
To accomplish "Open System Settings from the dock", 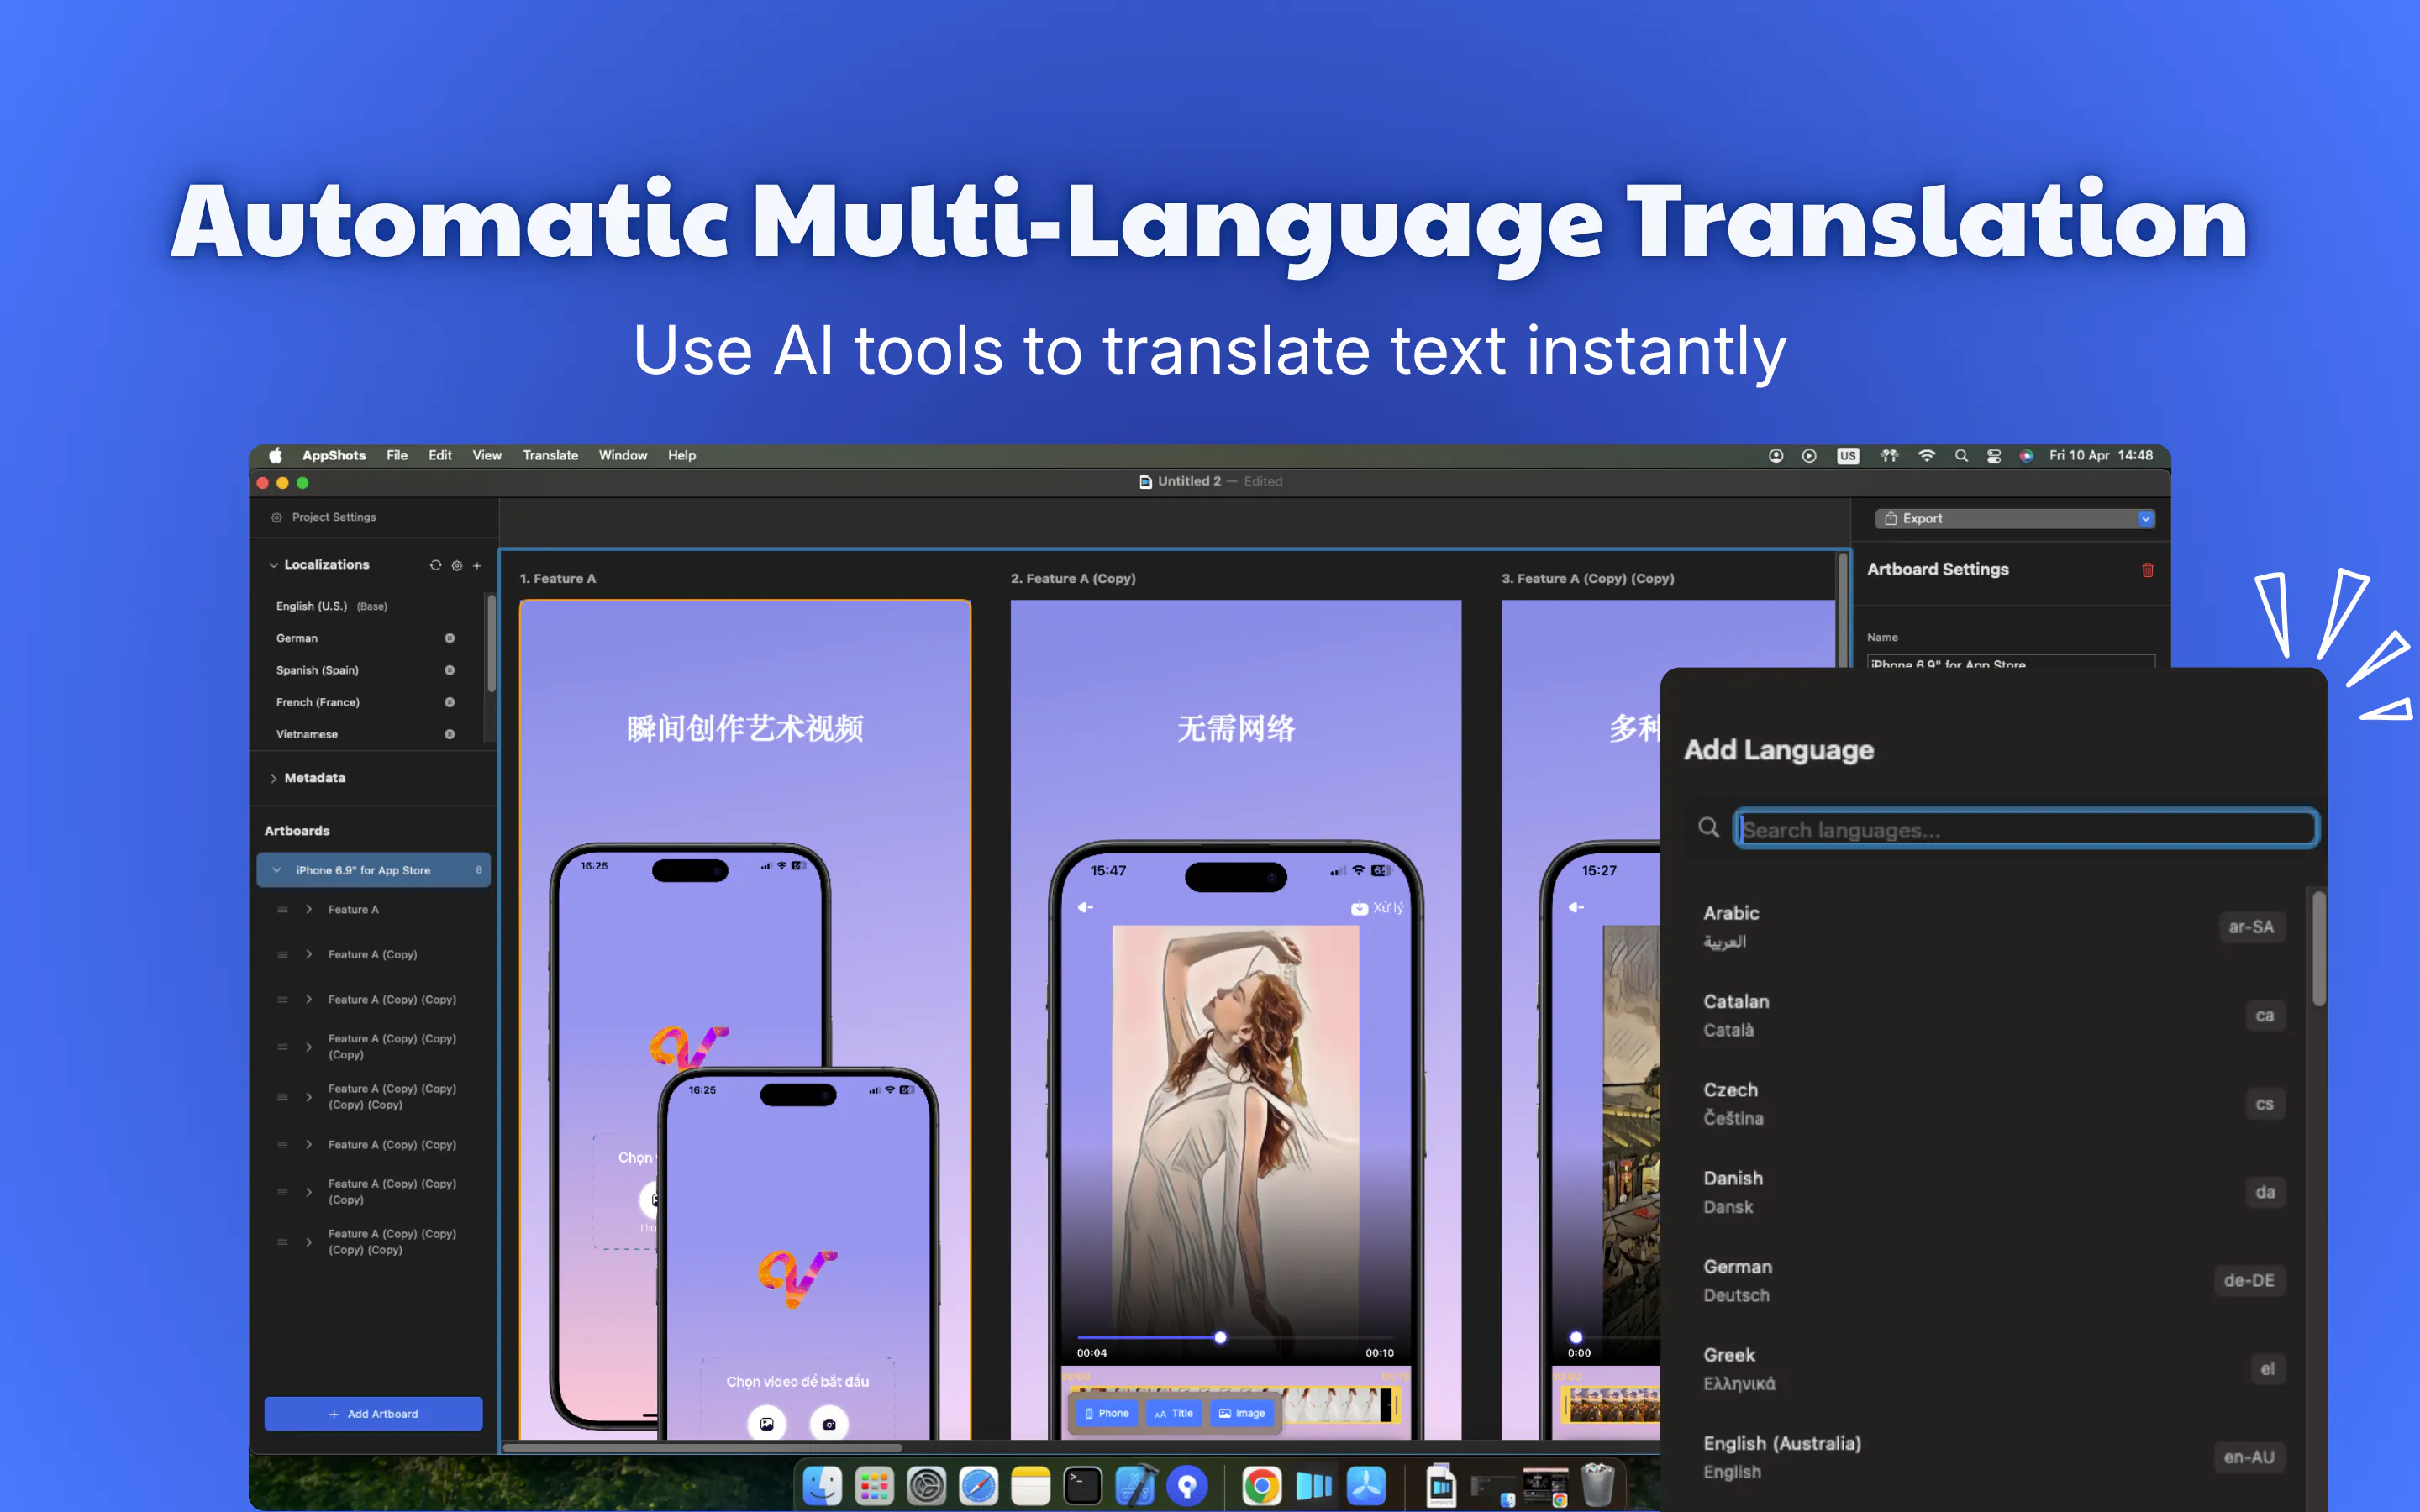I will pyautogui.click(x=927, y=1486).
